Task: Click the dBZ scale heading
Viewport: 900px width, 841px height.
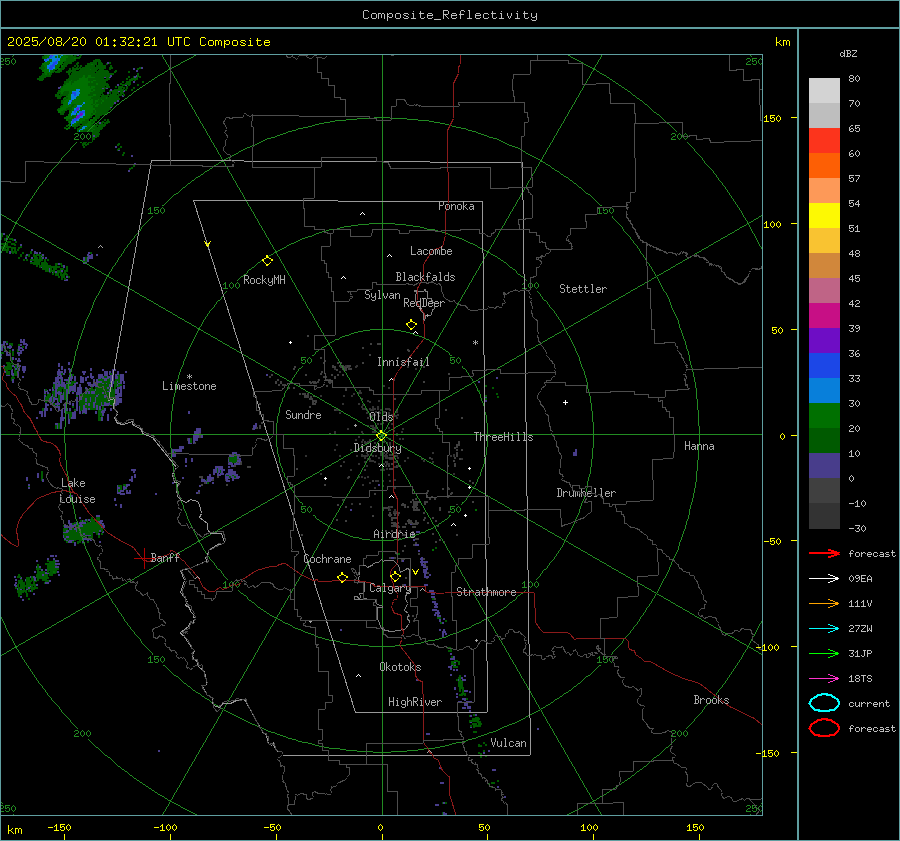Action: click(848, 54)
